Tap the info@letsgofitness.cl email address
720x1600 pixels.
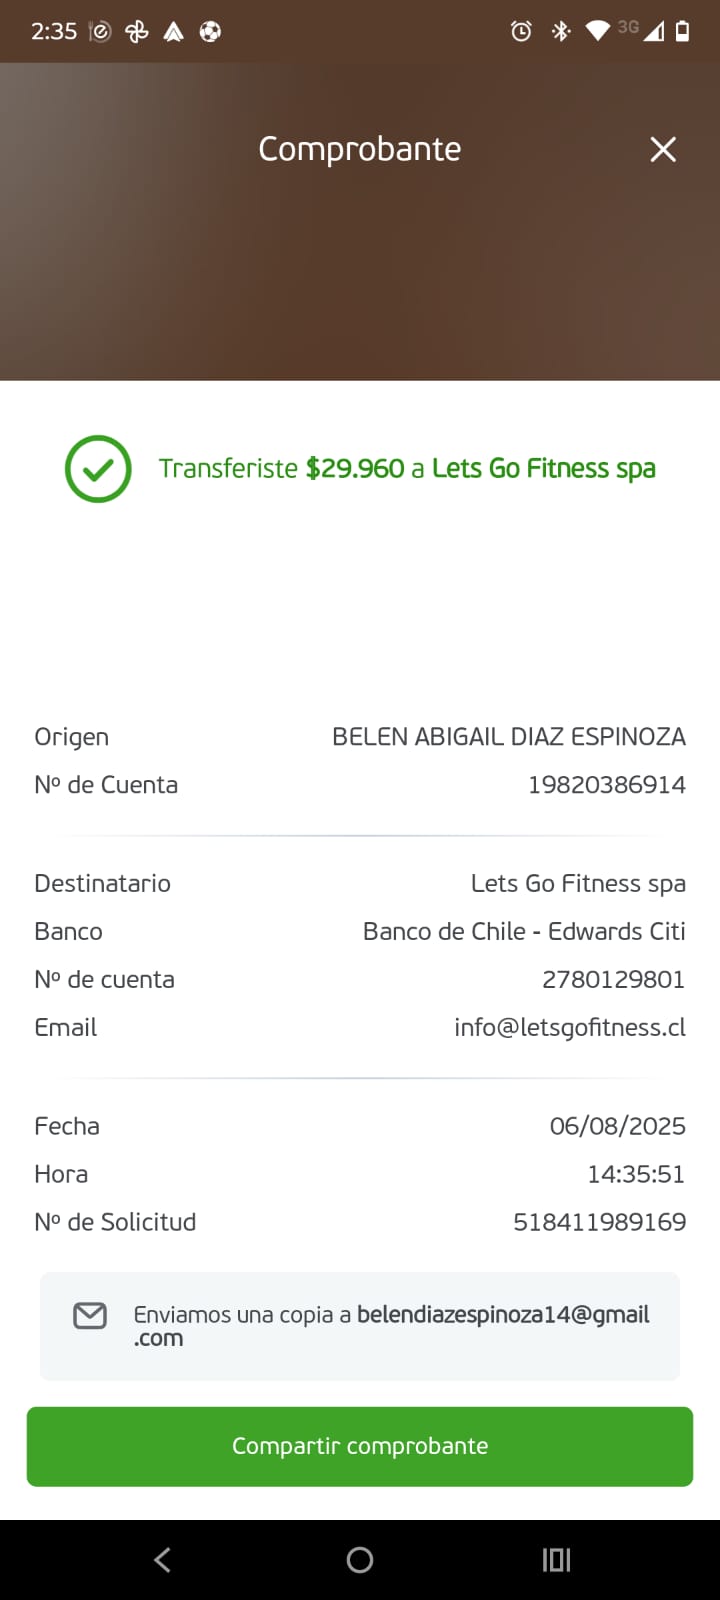point(570,1028)
